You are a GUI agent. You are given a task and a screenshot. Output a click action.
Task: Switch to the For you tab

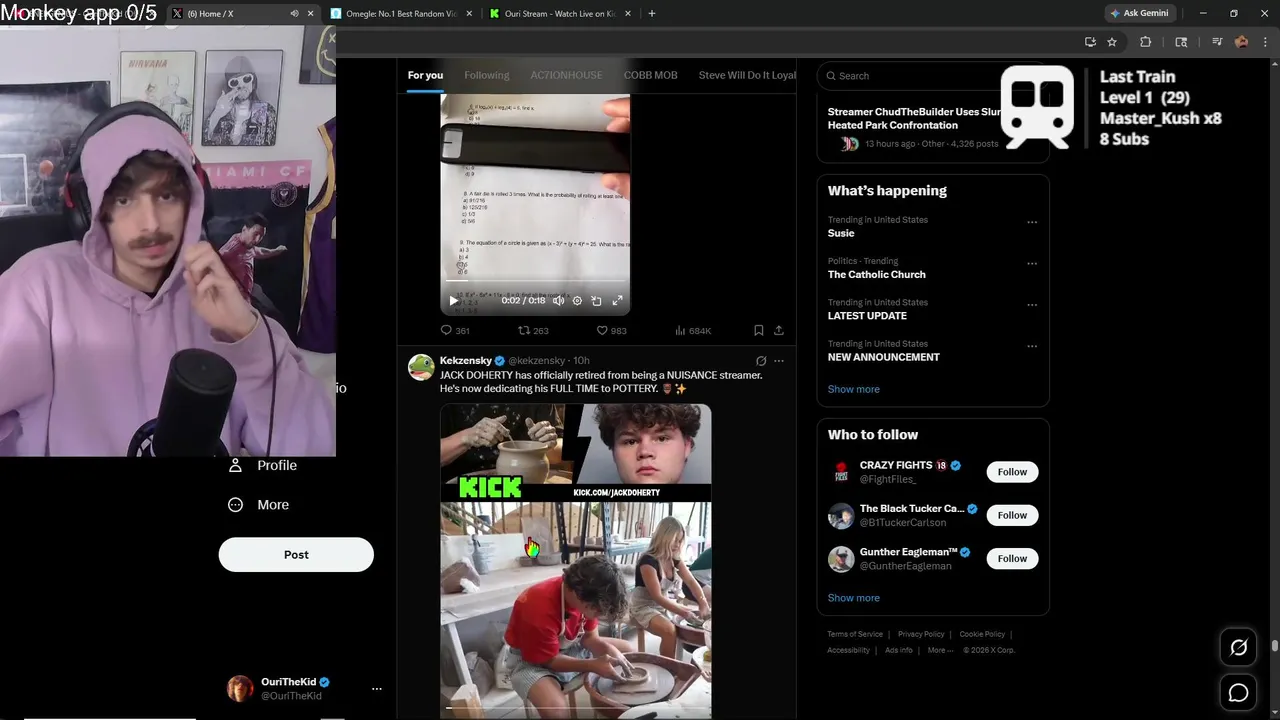pos(425,75)
